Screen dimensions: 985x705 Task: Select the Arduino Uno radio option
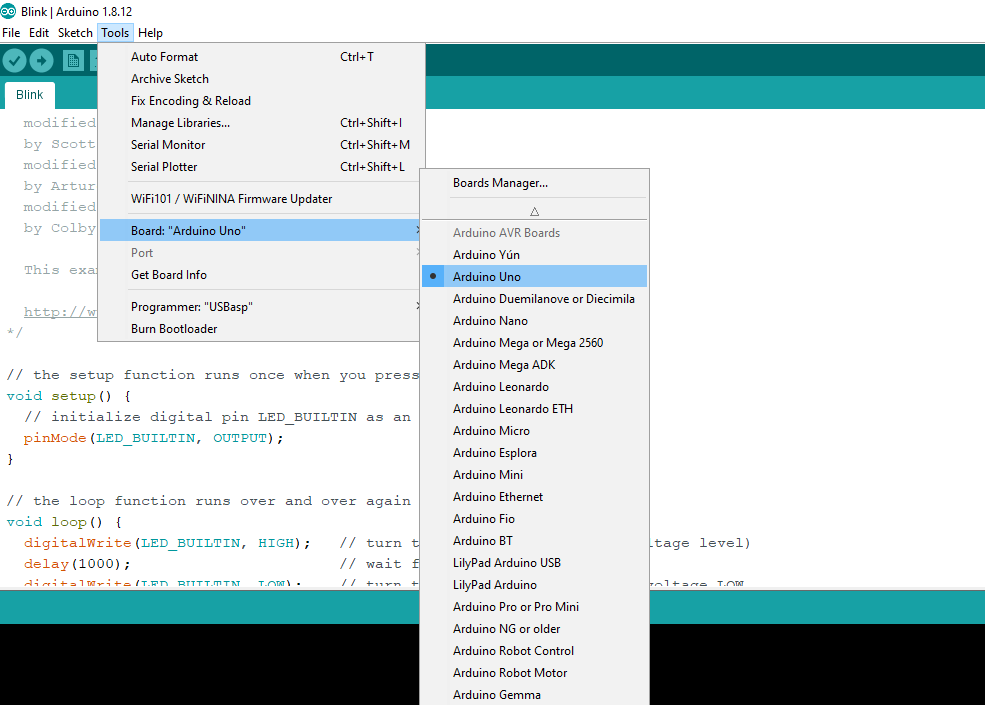click(x=486, y=277)
